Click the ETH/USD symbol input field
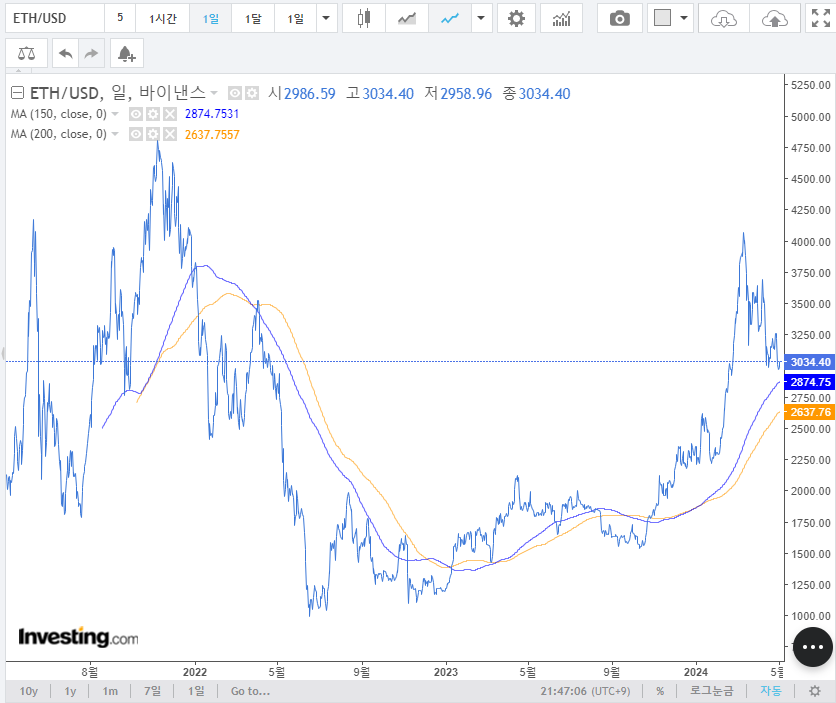The width and height of the screenshot is (836, 703). point(55,19)
